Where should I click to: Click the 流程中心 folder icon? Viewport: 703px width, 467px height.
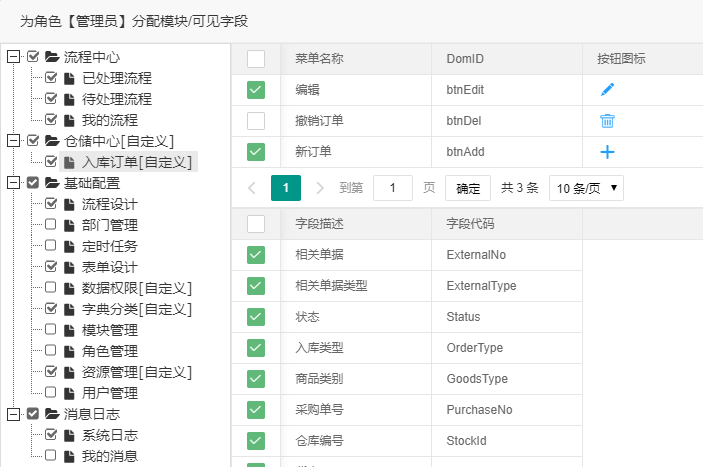52,57
